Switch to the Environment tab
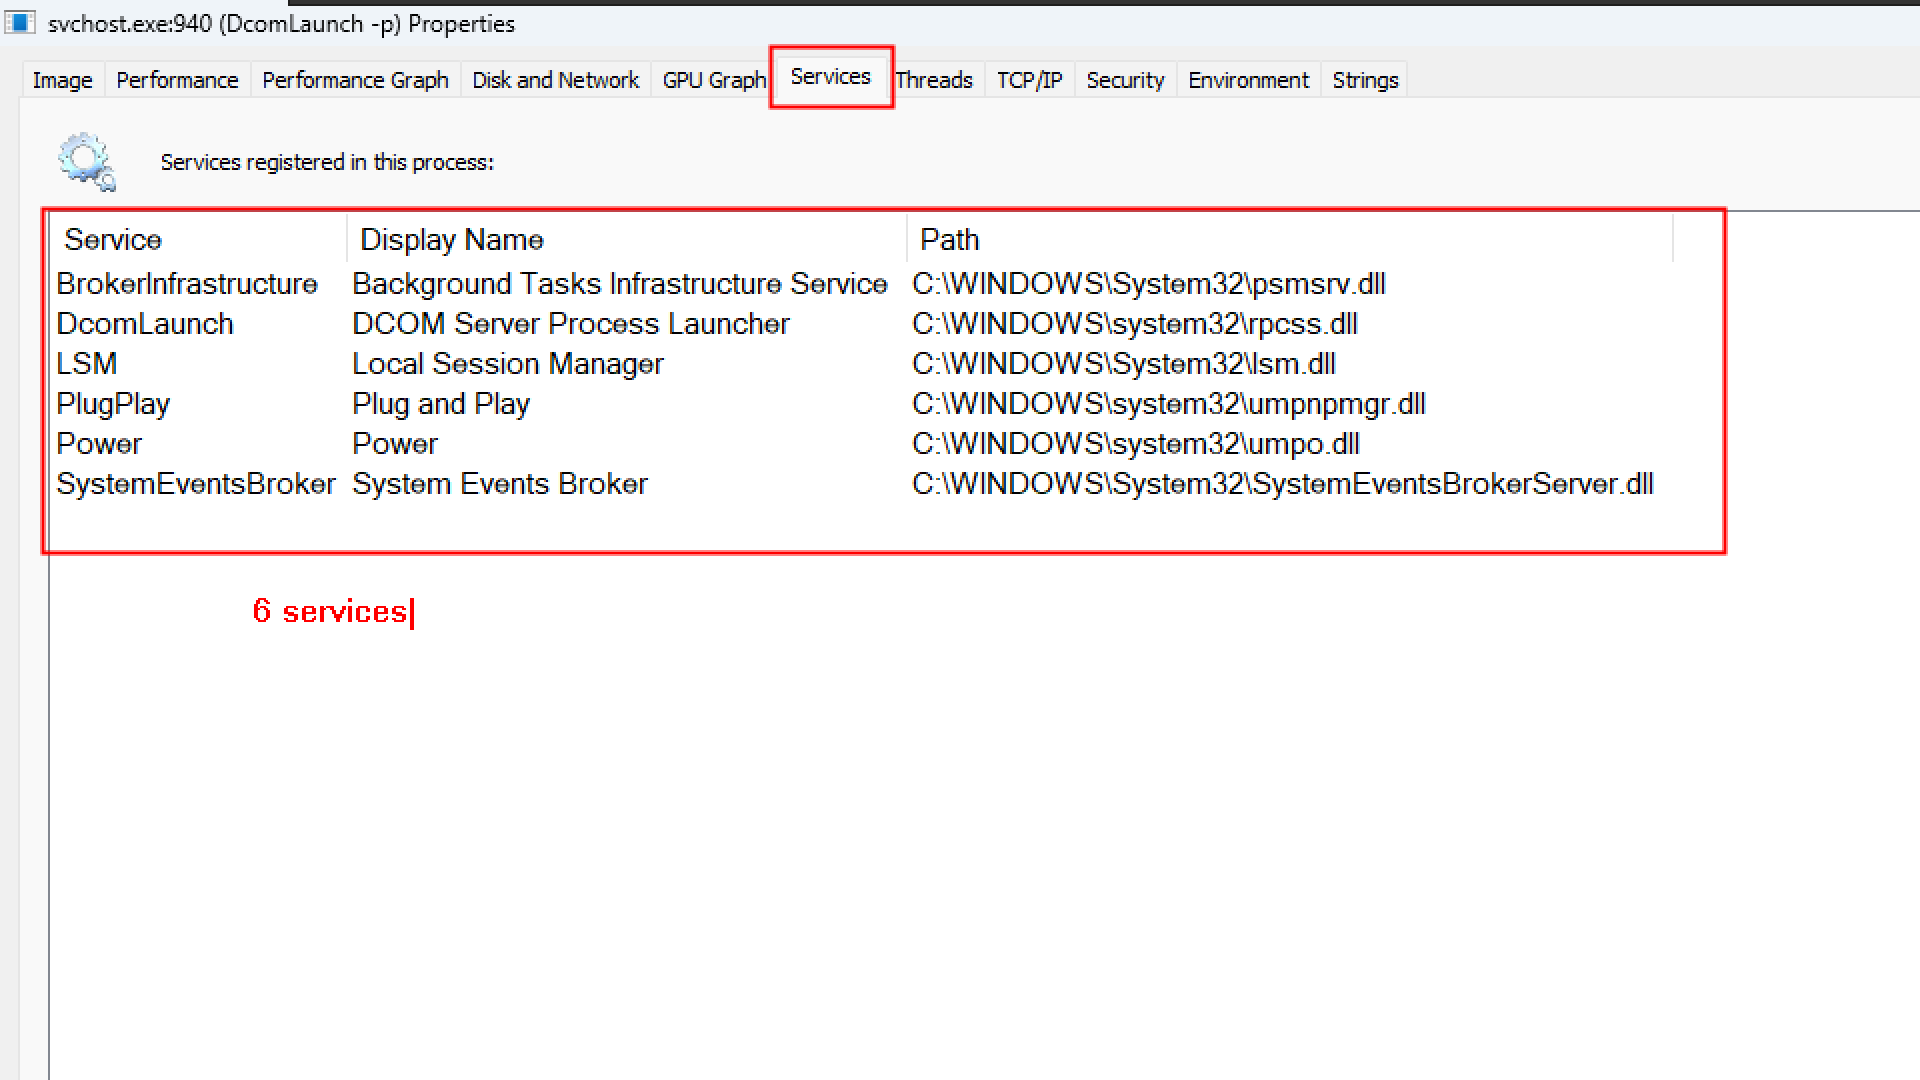 coord(1248,80)
